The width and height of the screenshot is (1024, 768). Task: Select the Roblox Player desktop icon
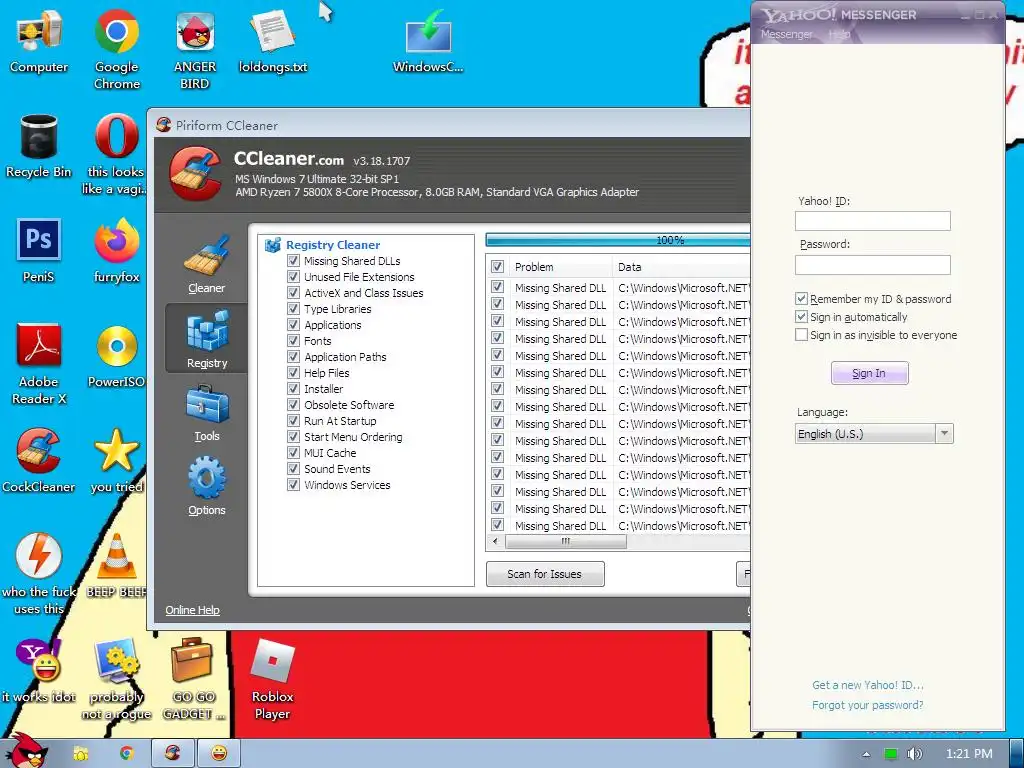tap(273, 679)
